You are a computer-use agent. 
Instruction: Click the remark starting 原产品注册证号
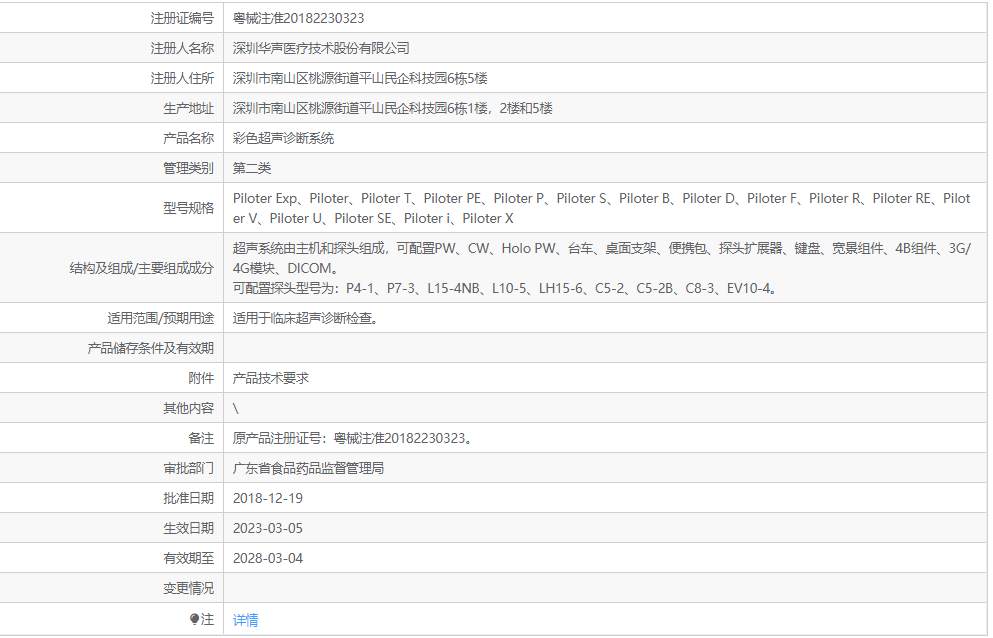tap(352, 438)
